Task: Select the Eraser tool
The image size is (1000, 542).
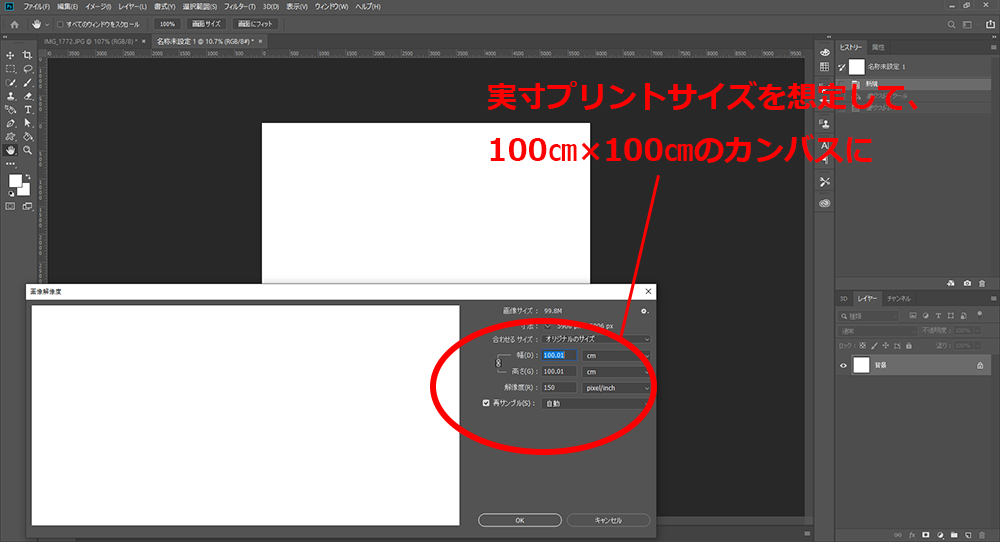Action: point(27,96)
